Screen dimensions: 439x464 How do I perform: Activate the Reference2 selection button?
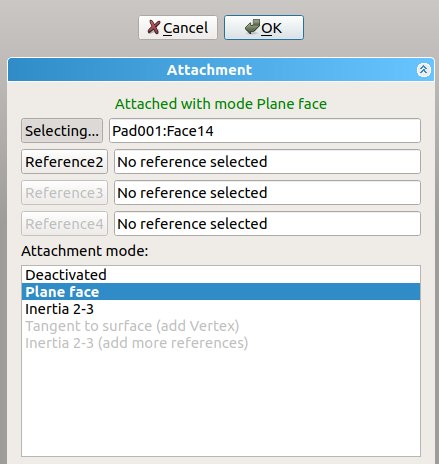pos(64,162)
